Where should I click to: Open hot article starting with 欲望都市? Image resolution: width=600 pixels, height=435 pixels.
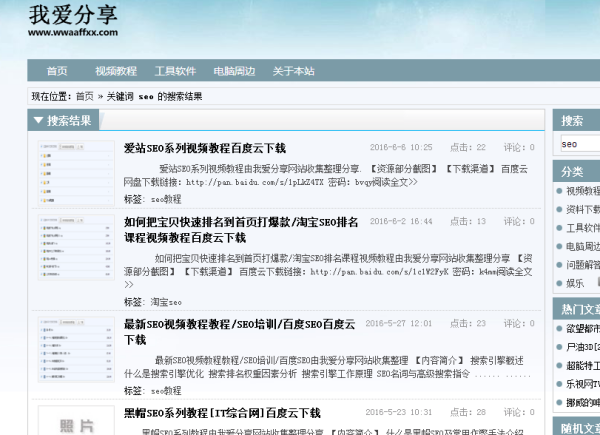coord(583,329)
